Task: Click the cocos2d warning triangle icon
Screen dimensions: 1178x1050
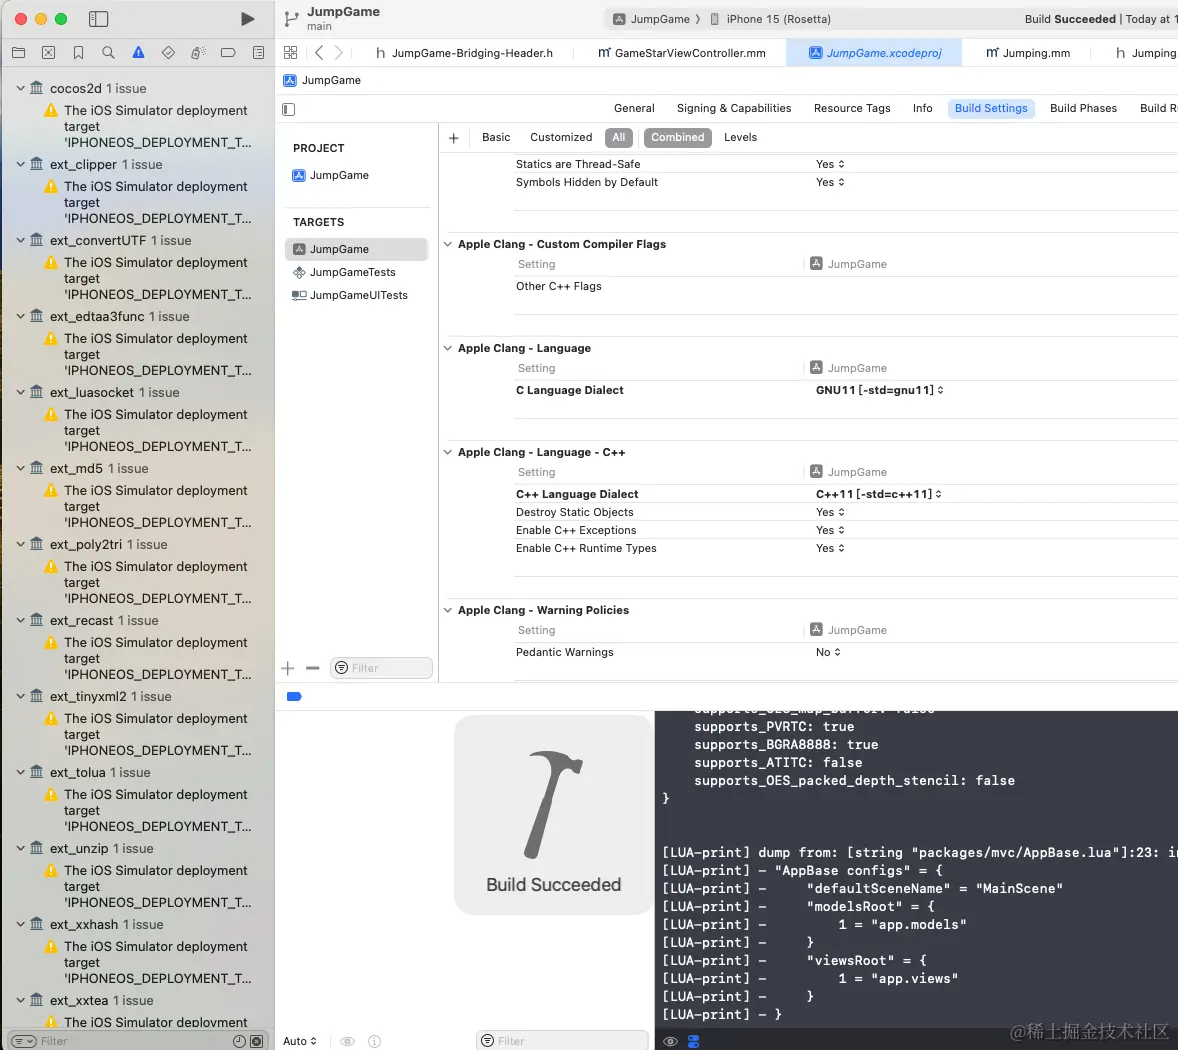Action: click(51, 110)
